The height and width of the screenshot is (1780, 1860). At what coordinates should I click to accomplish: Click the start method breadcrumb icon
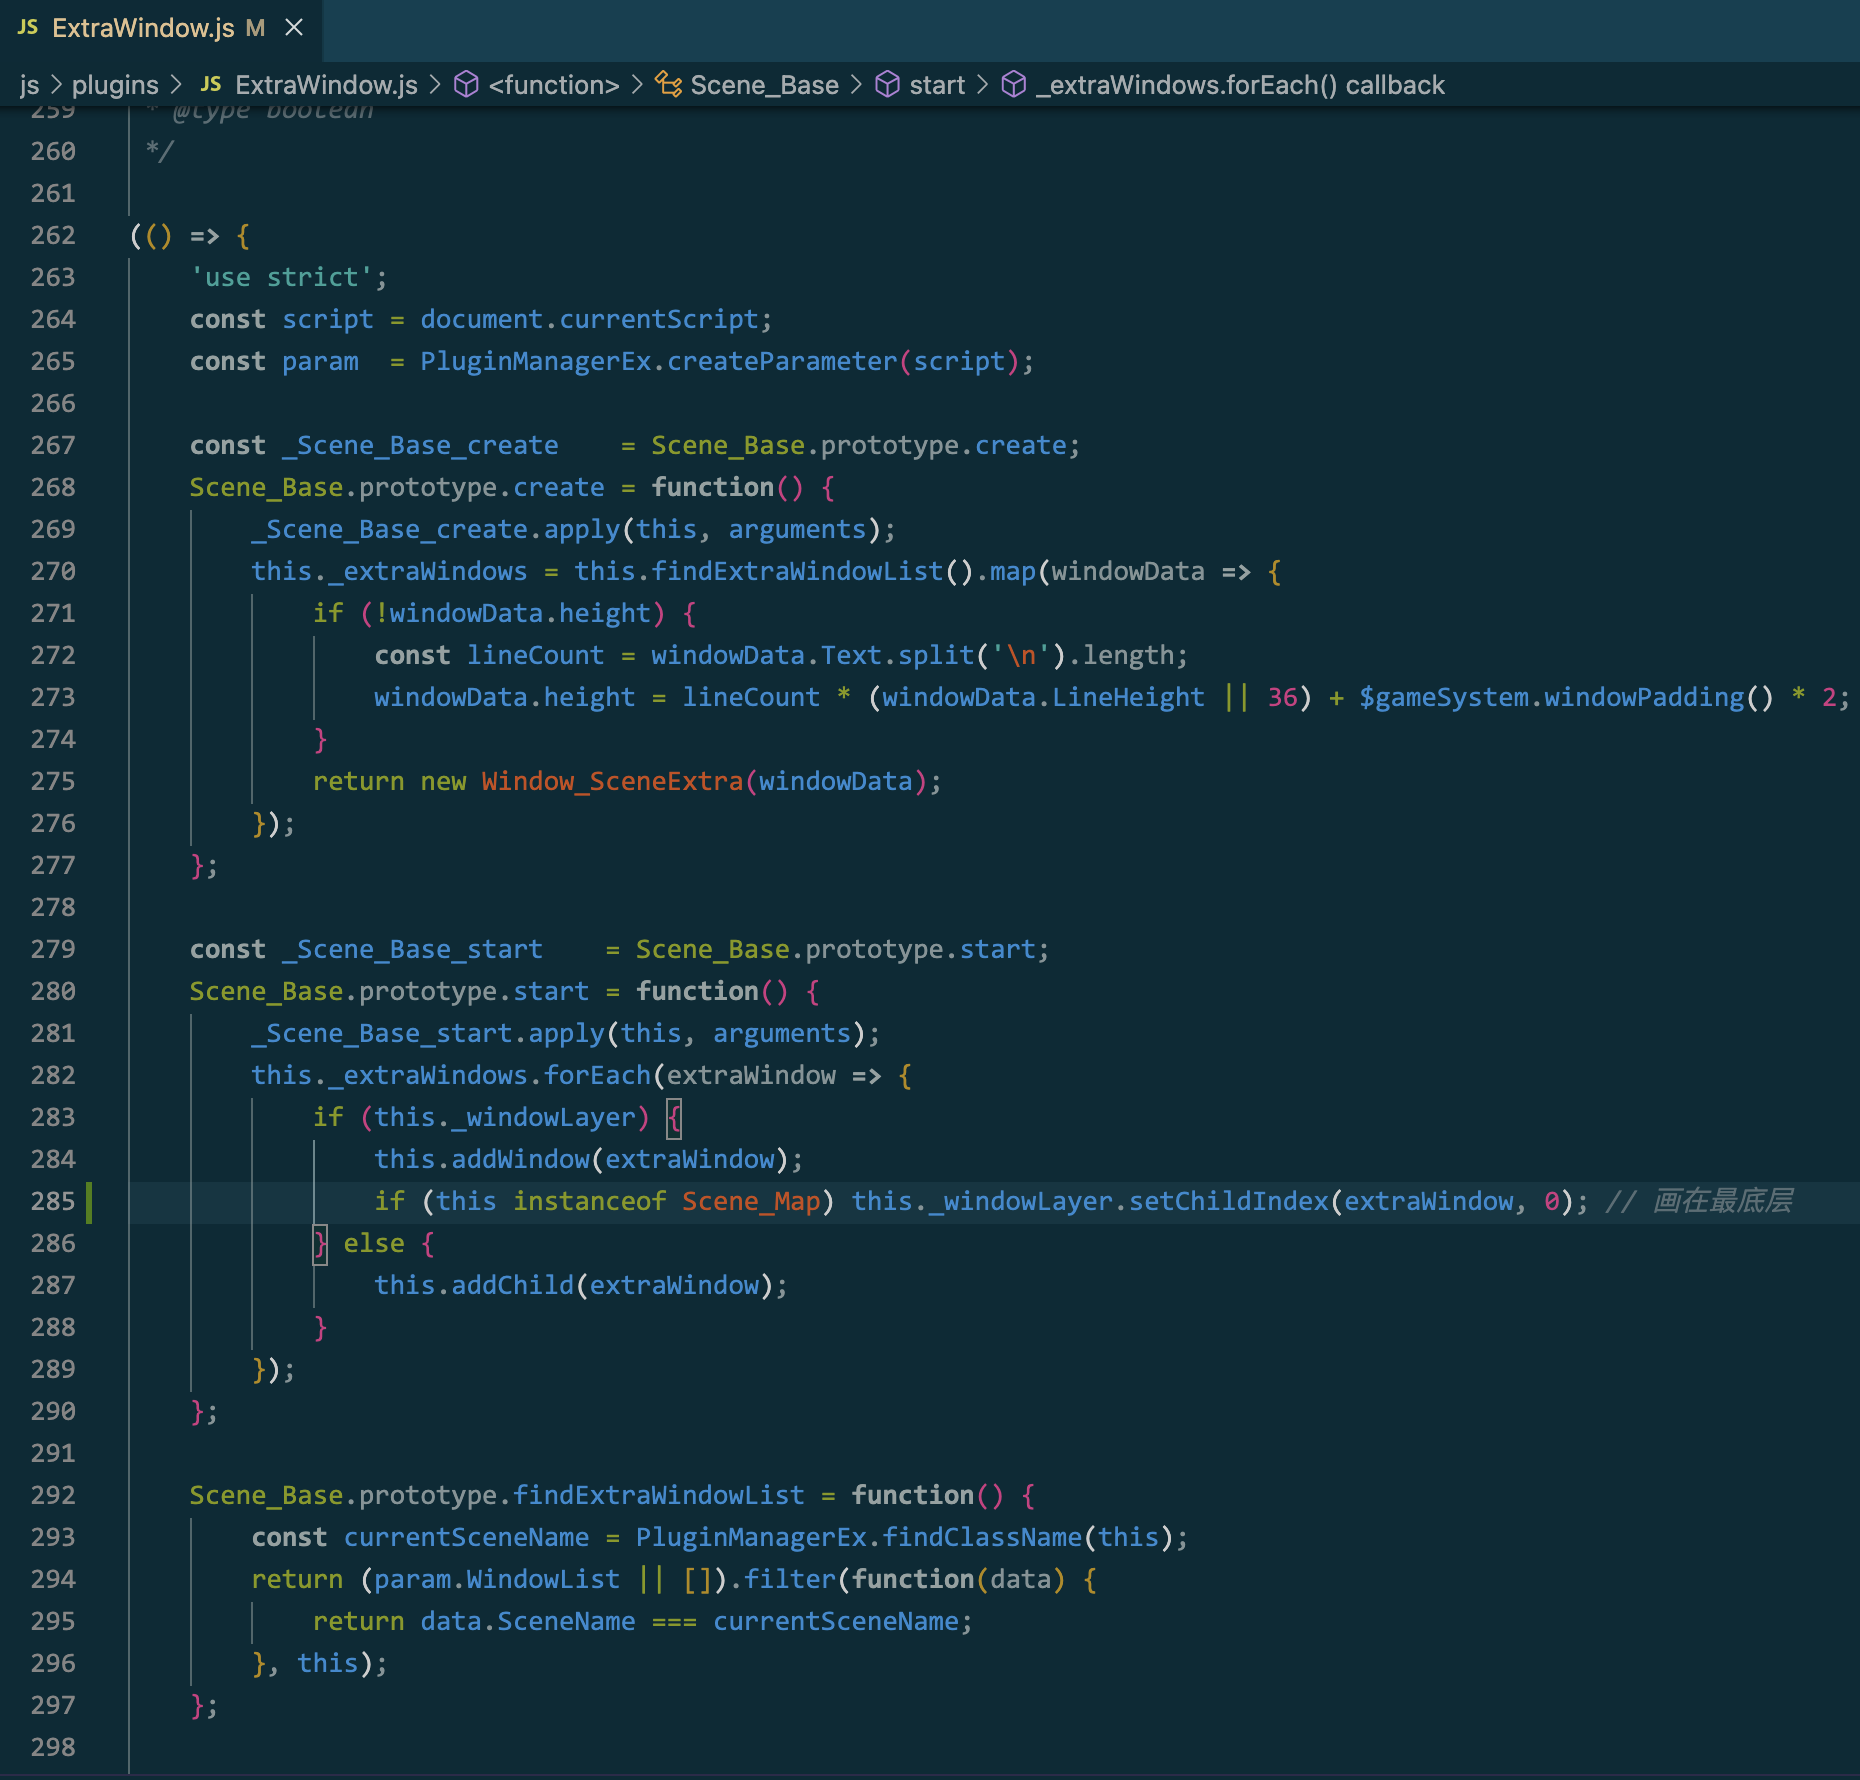(x=887, y=85)
